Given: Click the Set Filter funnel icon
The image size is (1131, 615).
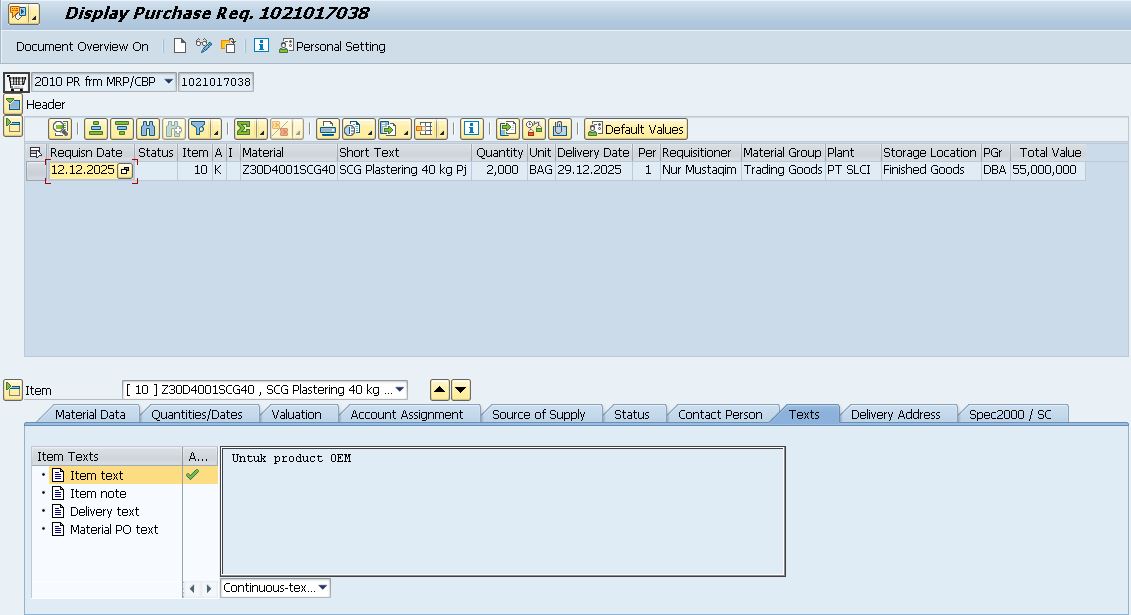Looking at the screenshot, I should tap(199, 129).
